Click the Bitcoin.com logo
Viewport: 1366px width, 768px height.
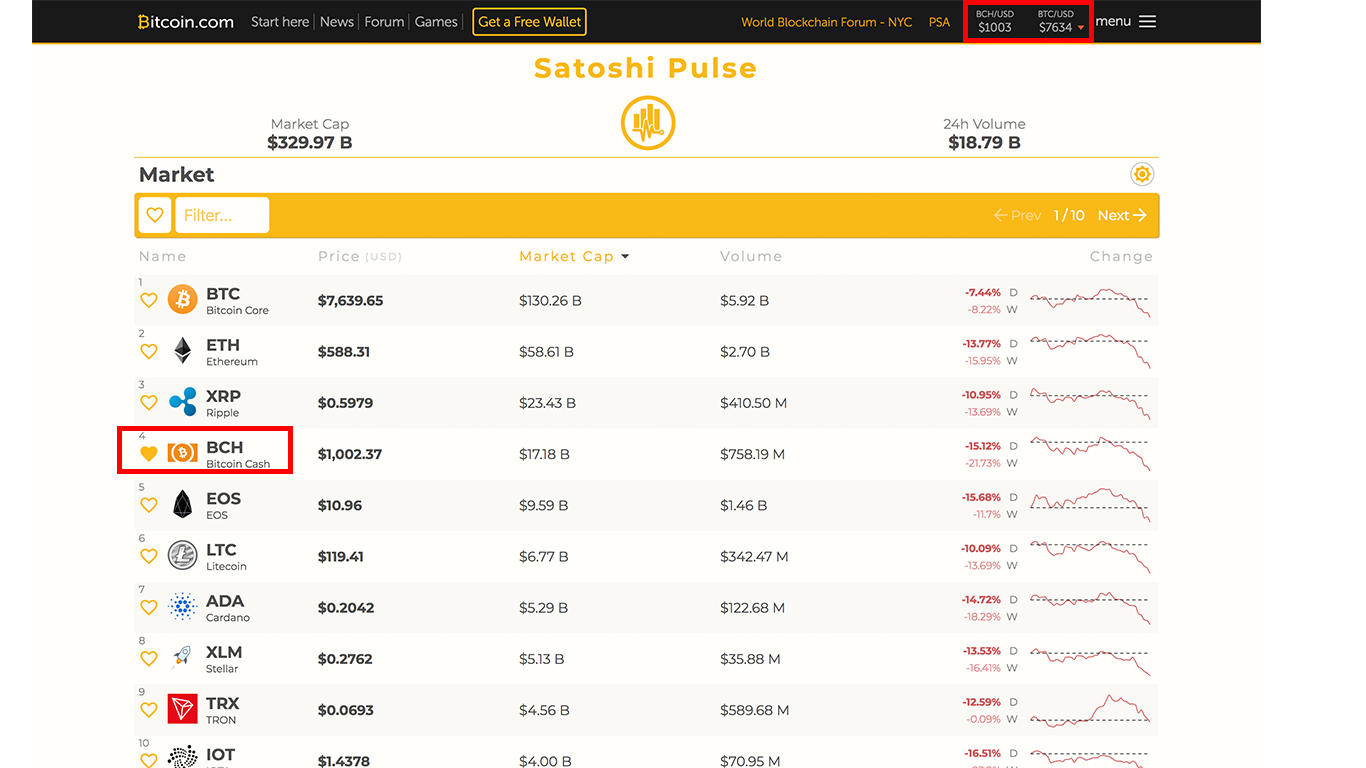186,22
